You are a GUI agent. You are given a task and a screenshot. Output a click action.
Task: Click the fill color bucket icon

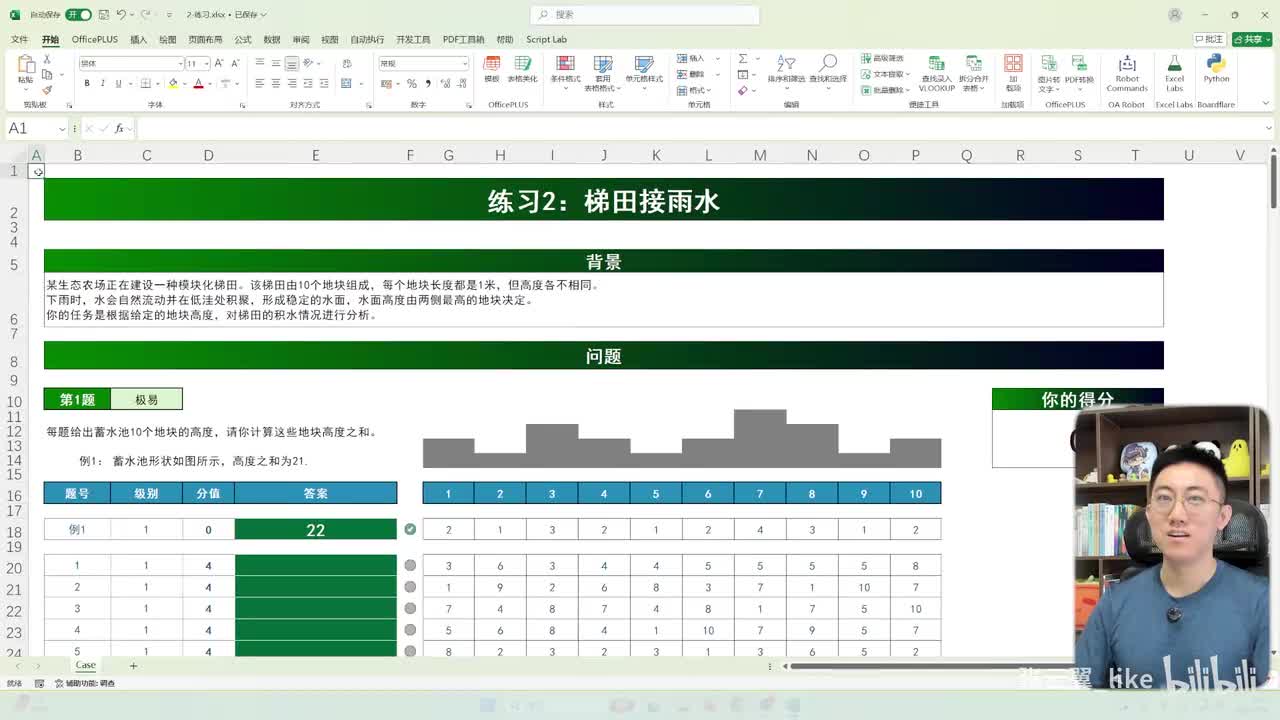click(x=173, y=83)
